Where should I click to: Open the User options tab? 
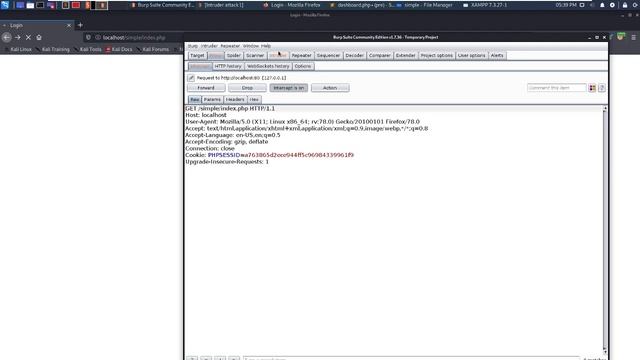(x=472, y=56)
